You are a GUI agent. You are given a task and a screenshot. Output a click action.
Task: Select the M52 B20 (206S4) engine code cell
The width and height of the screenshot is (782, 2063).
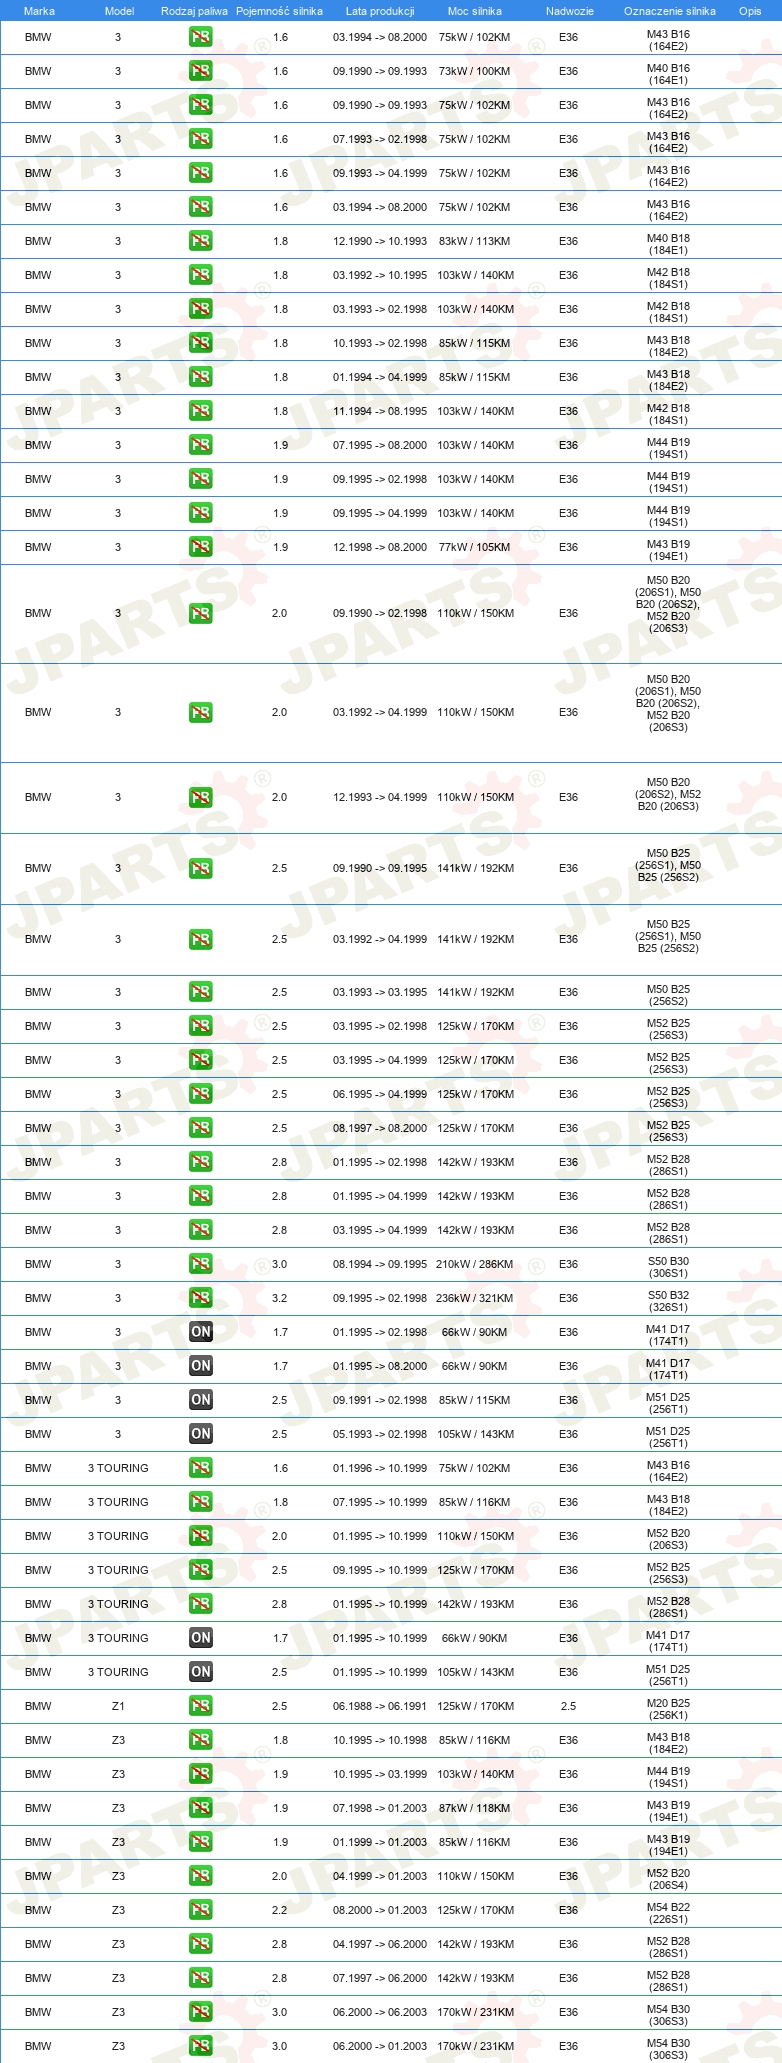coord(668,1879)
